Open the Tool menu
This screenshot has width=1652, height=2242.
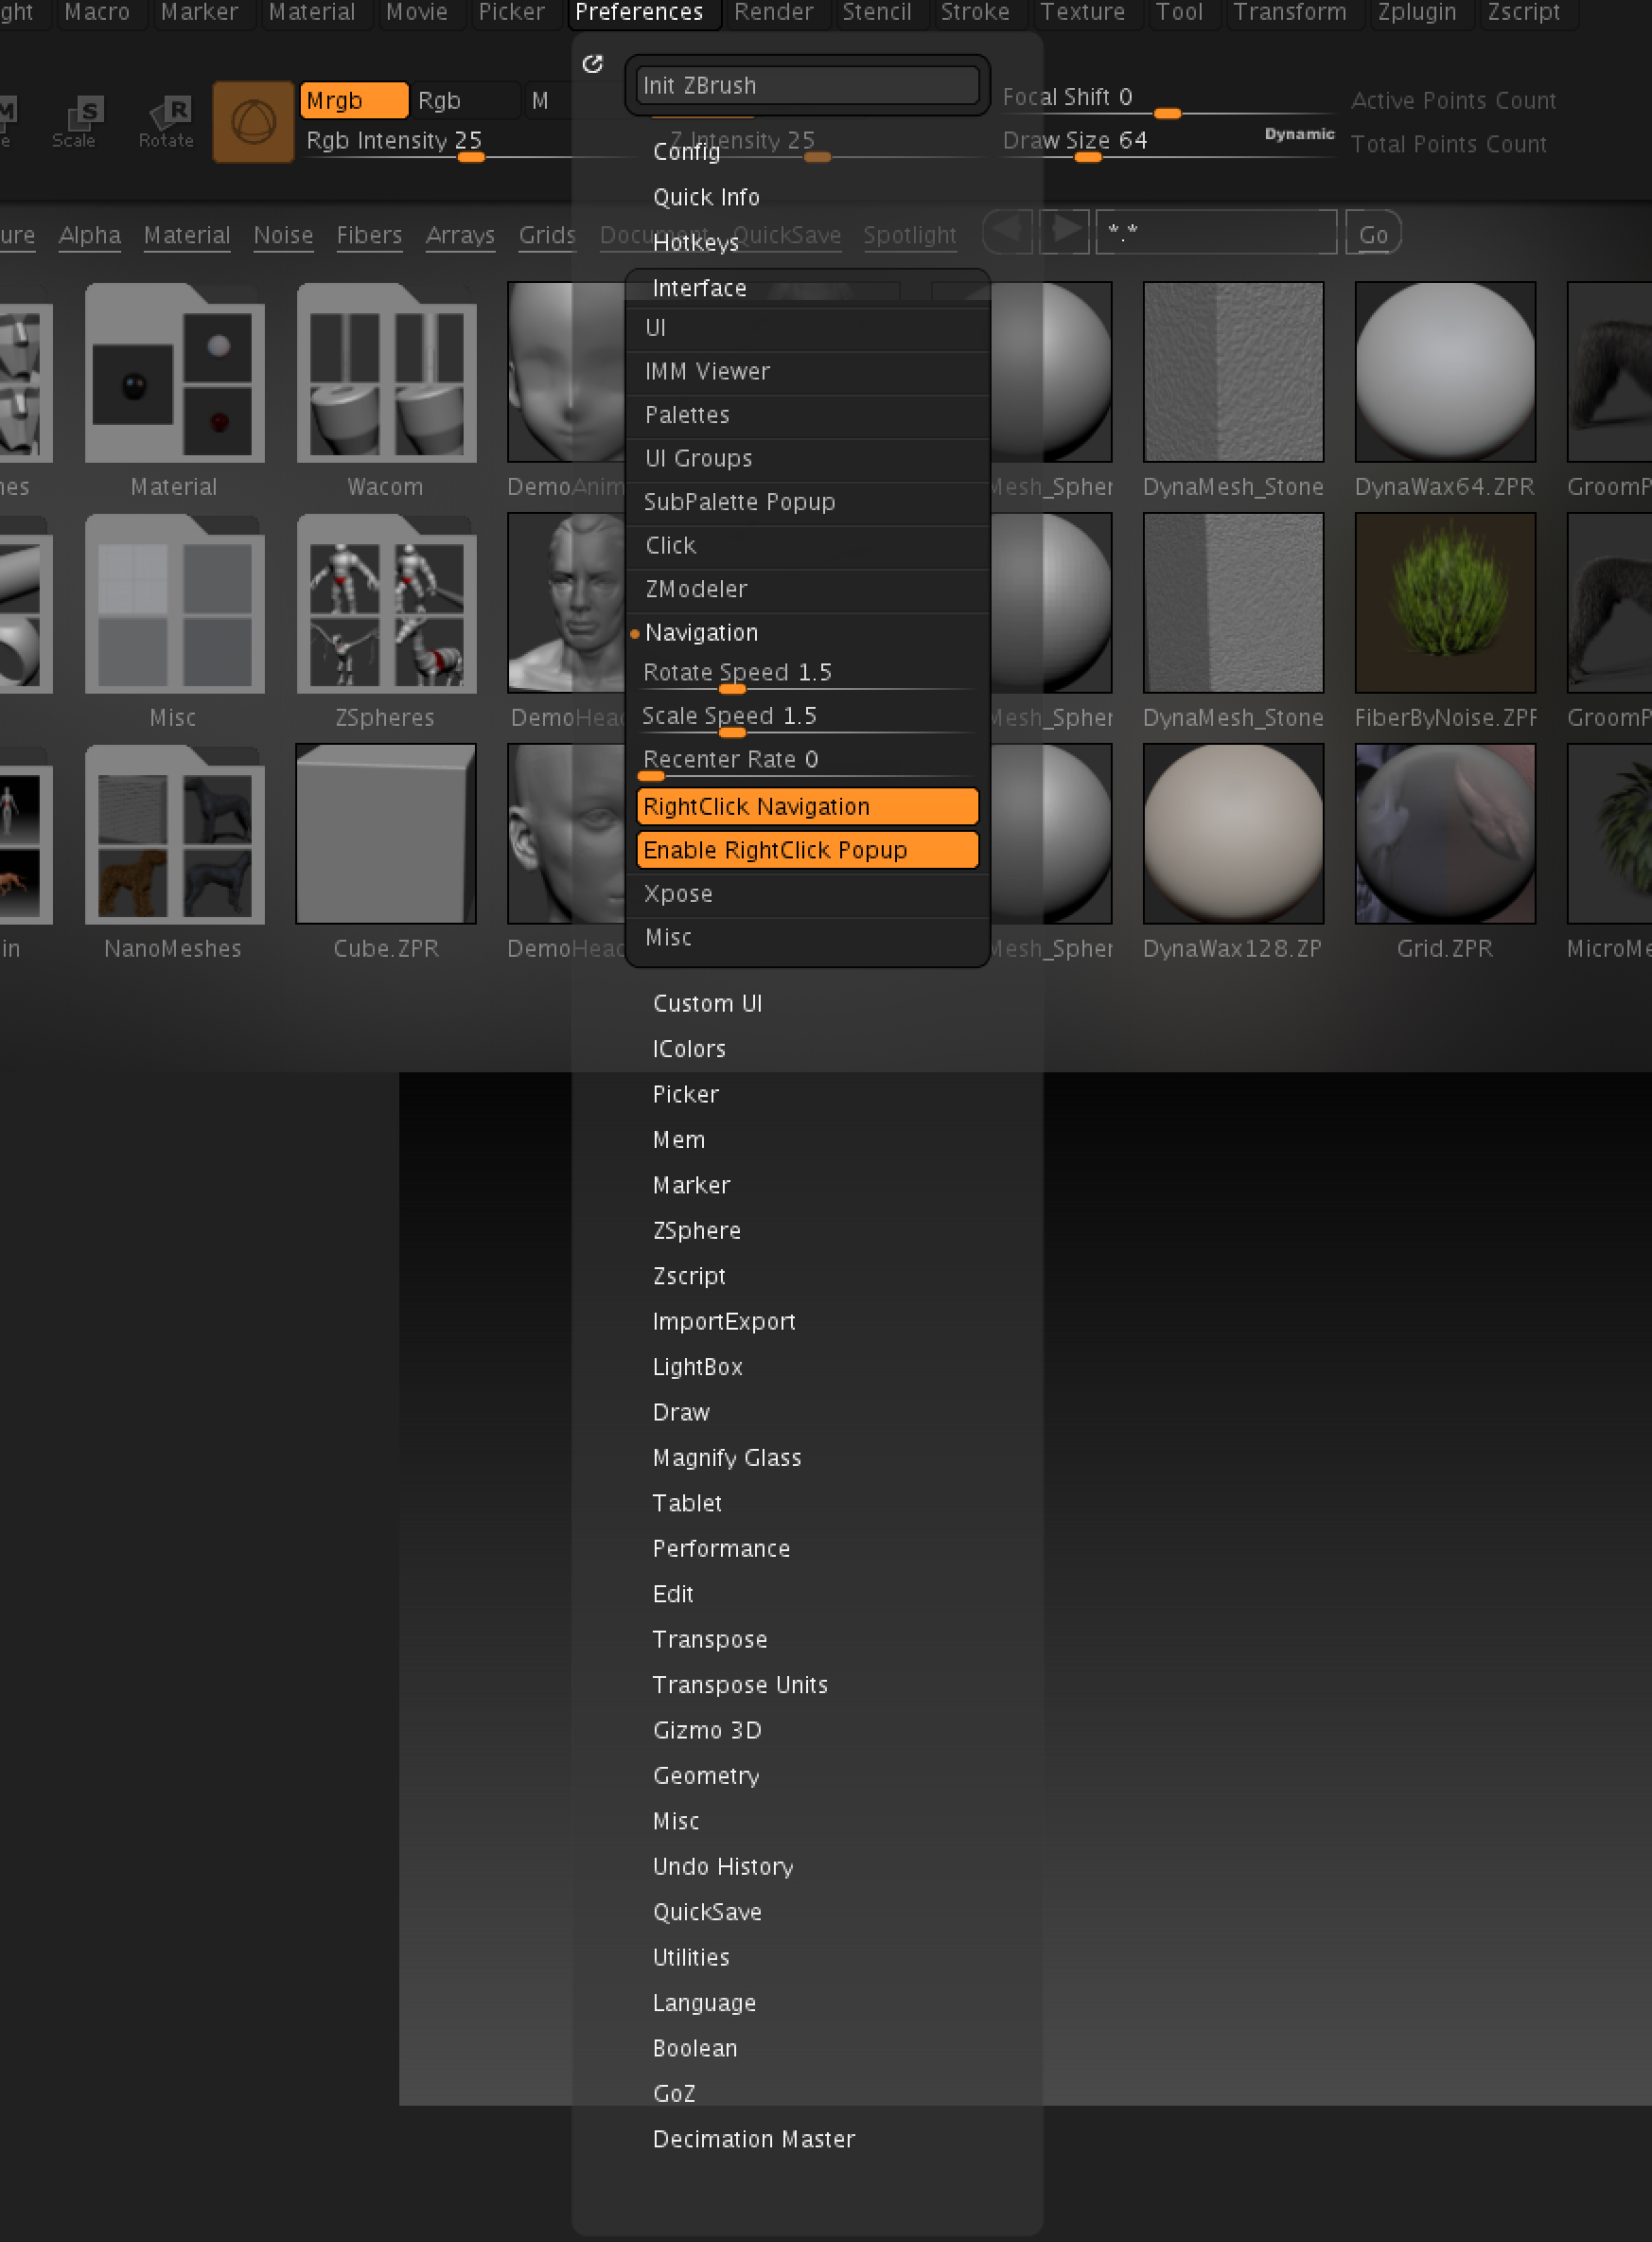[1179, 13]
